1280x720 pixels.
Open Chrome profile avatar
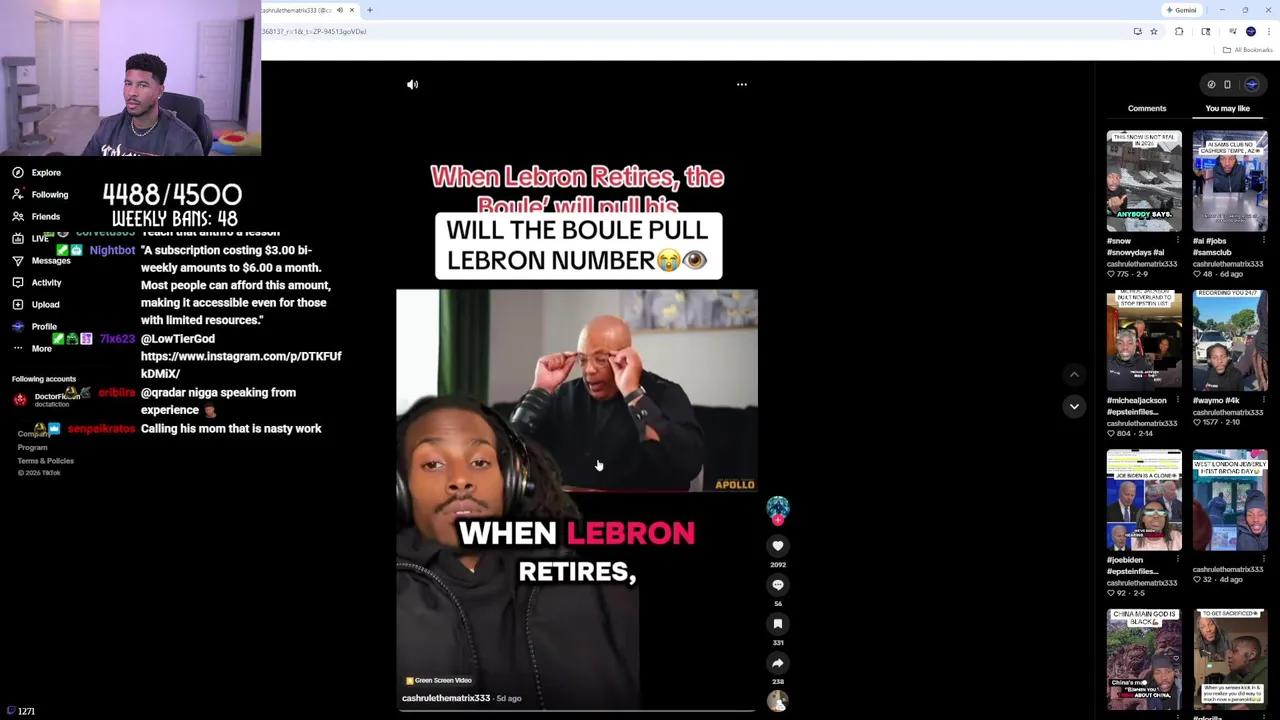pyautogui.click(x=1251, y=31)
